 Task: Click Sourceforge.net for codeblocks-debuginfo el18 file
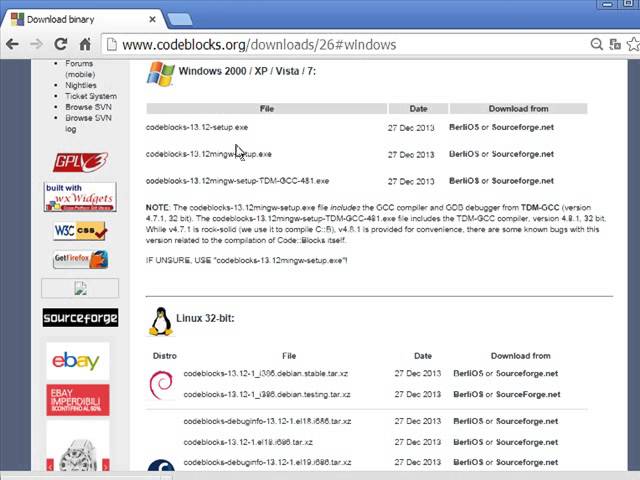point(527,421)
